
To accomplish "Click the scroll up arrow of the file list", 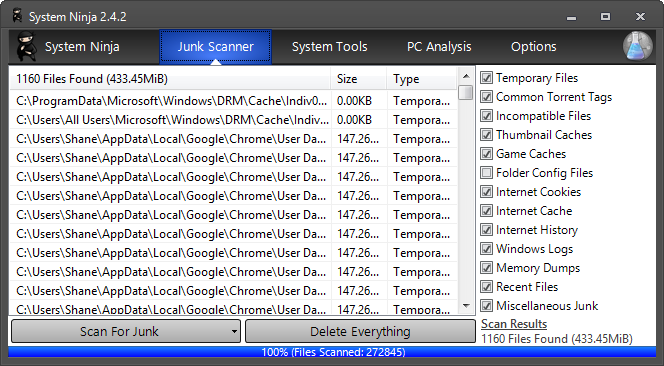I will tap(466, 76).
